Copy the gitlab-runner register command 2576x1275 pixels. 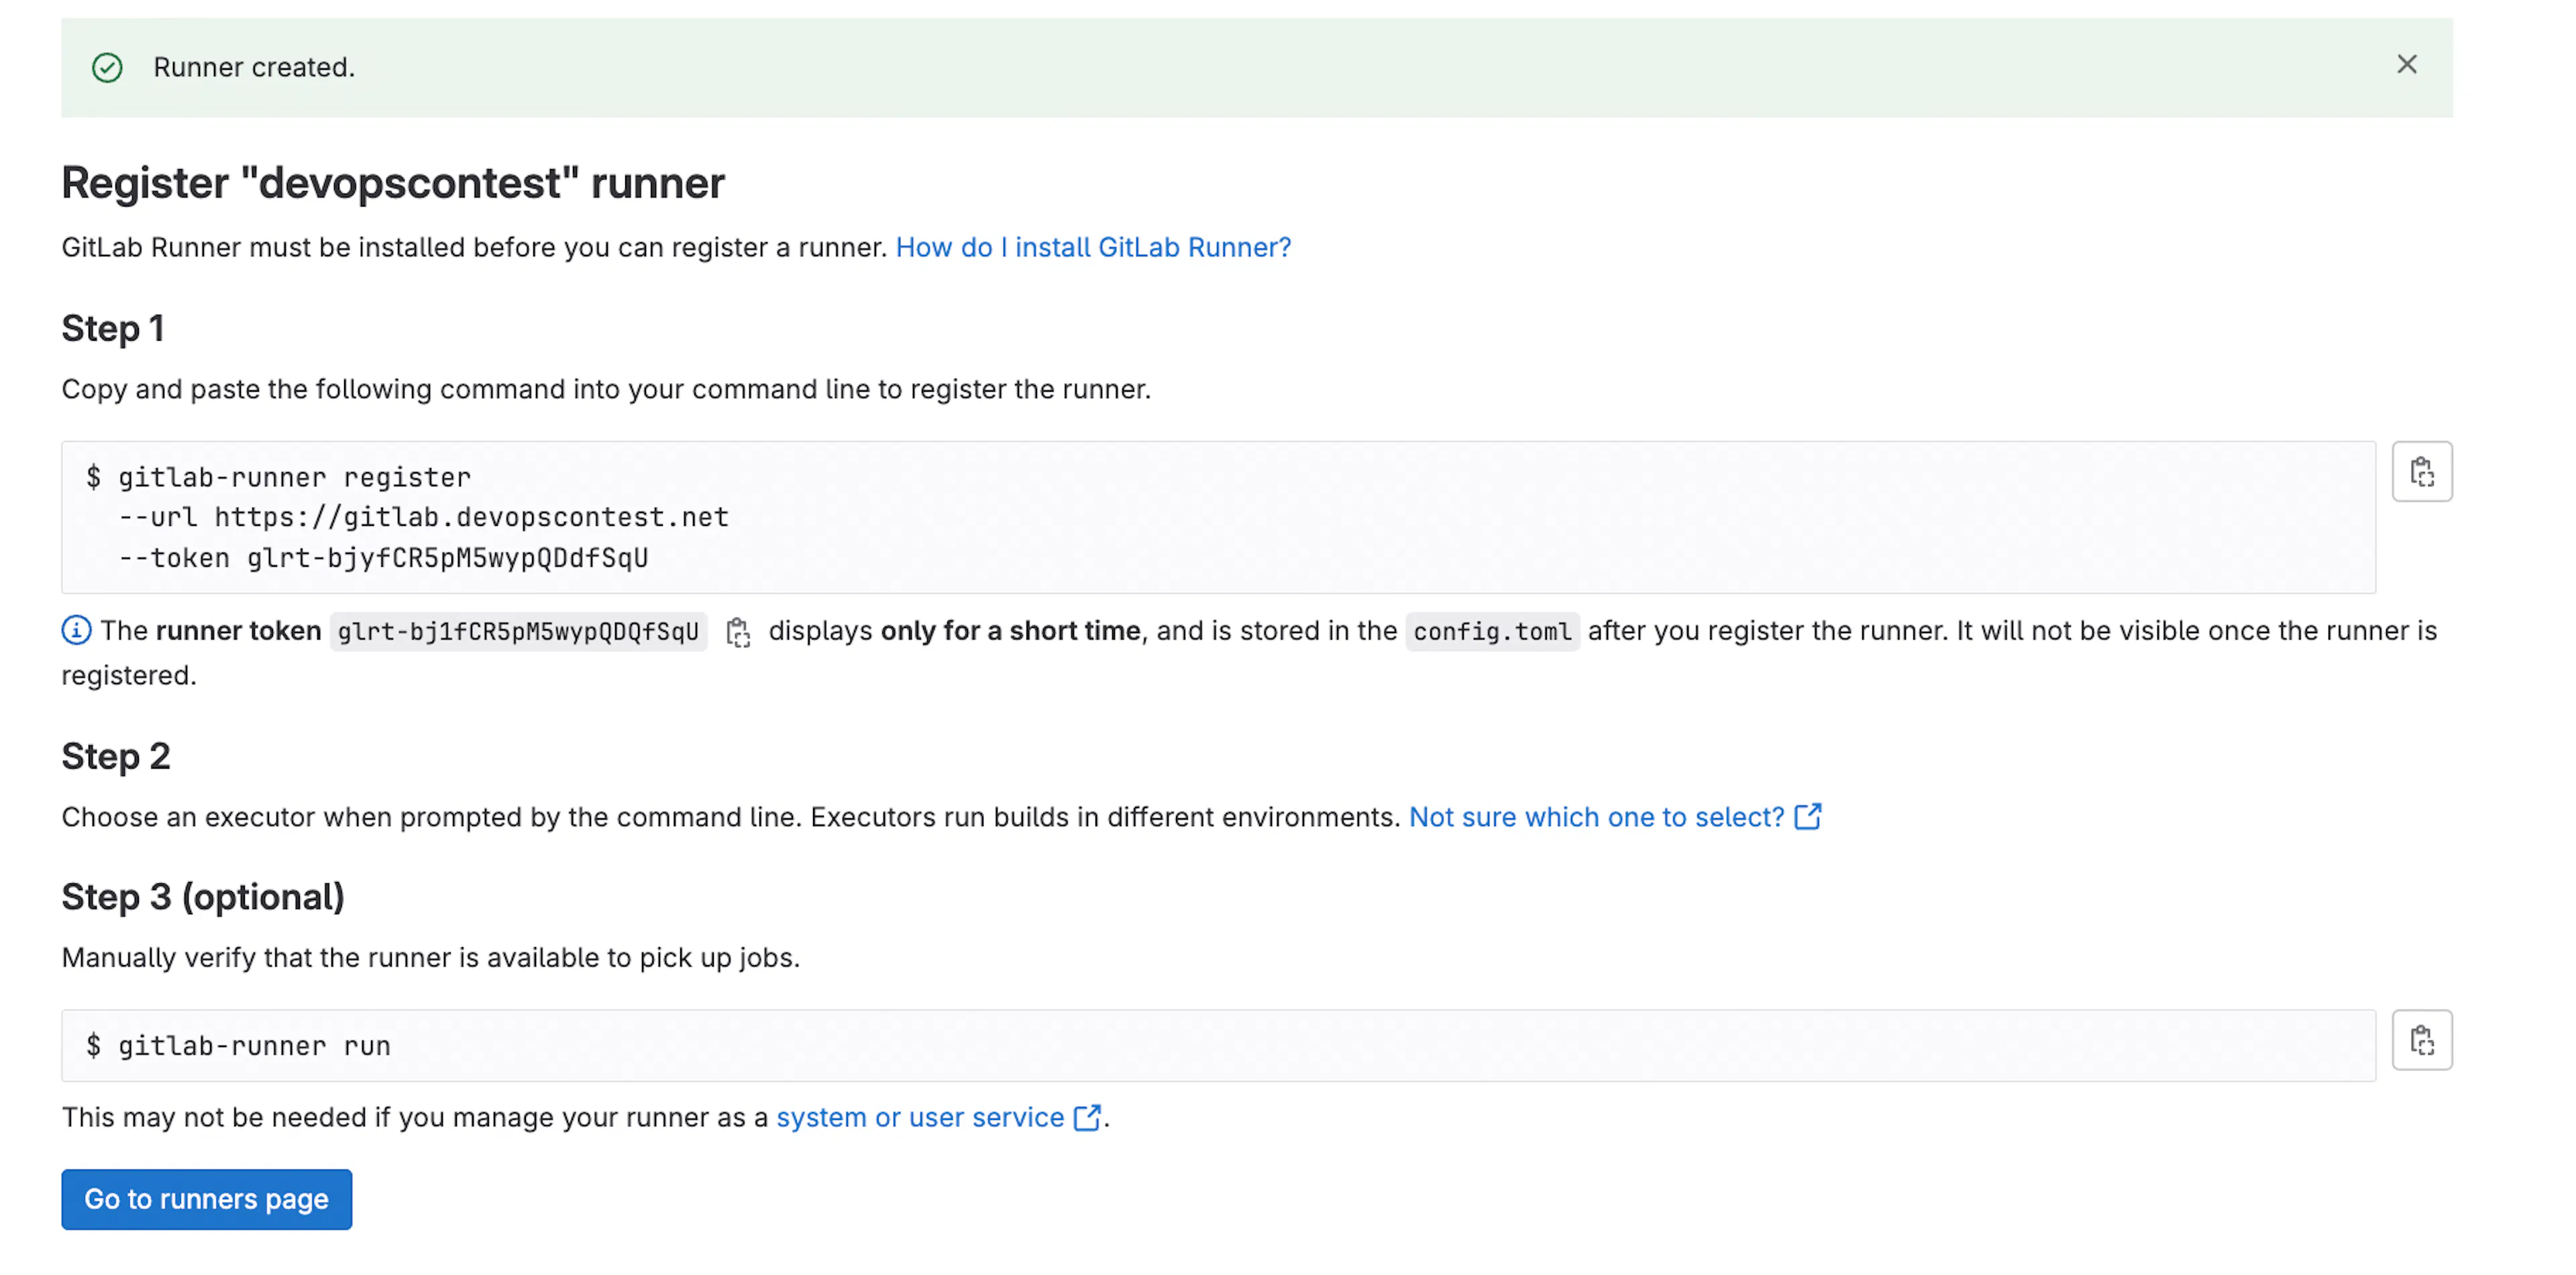click(x=2421, y=472)
